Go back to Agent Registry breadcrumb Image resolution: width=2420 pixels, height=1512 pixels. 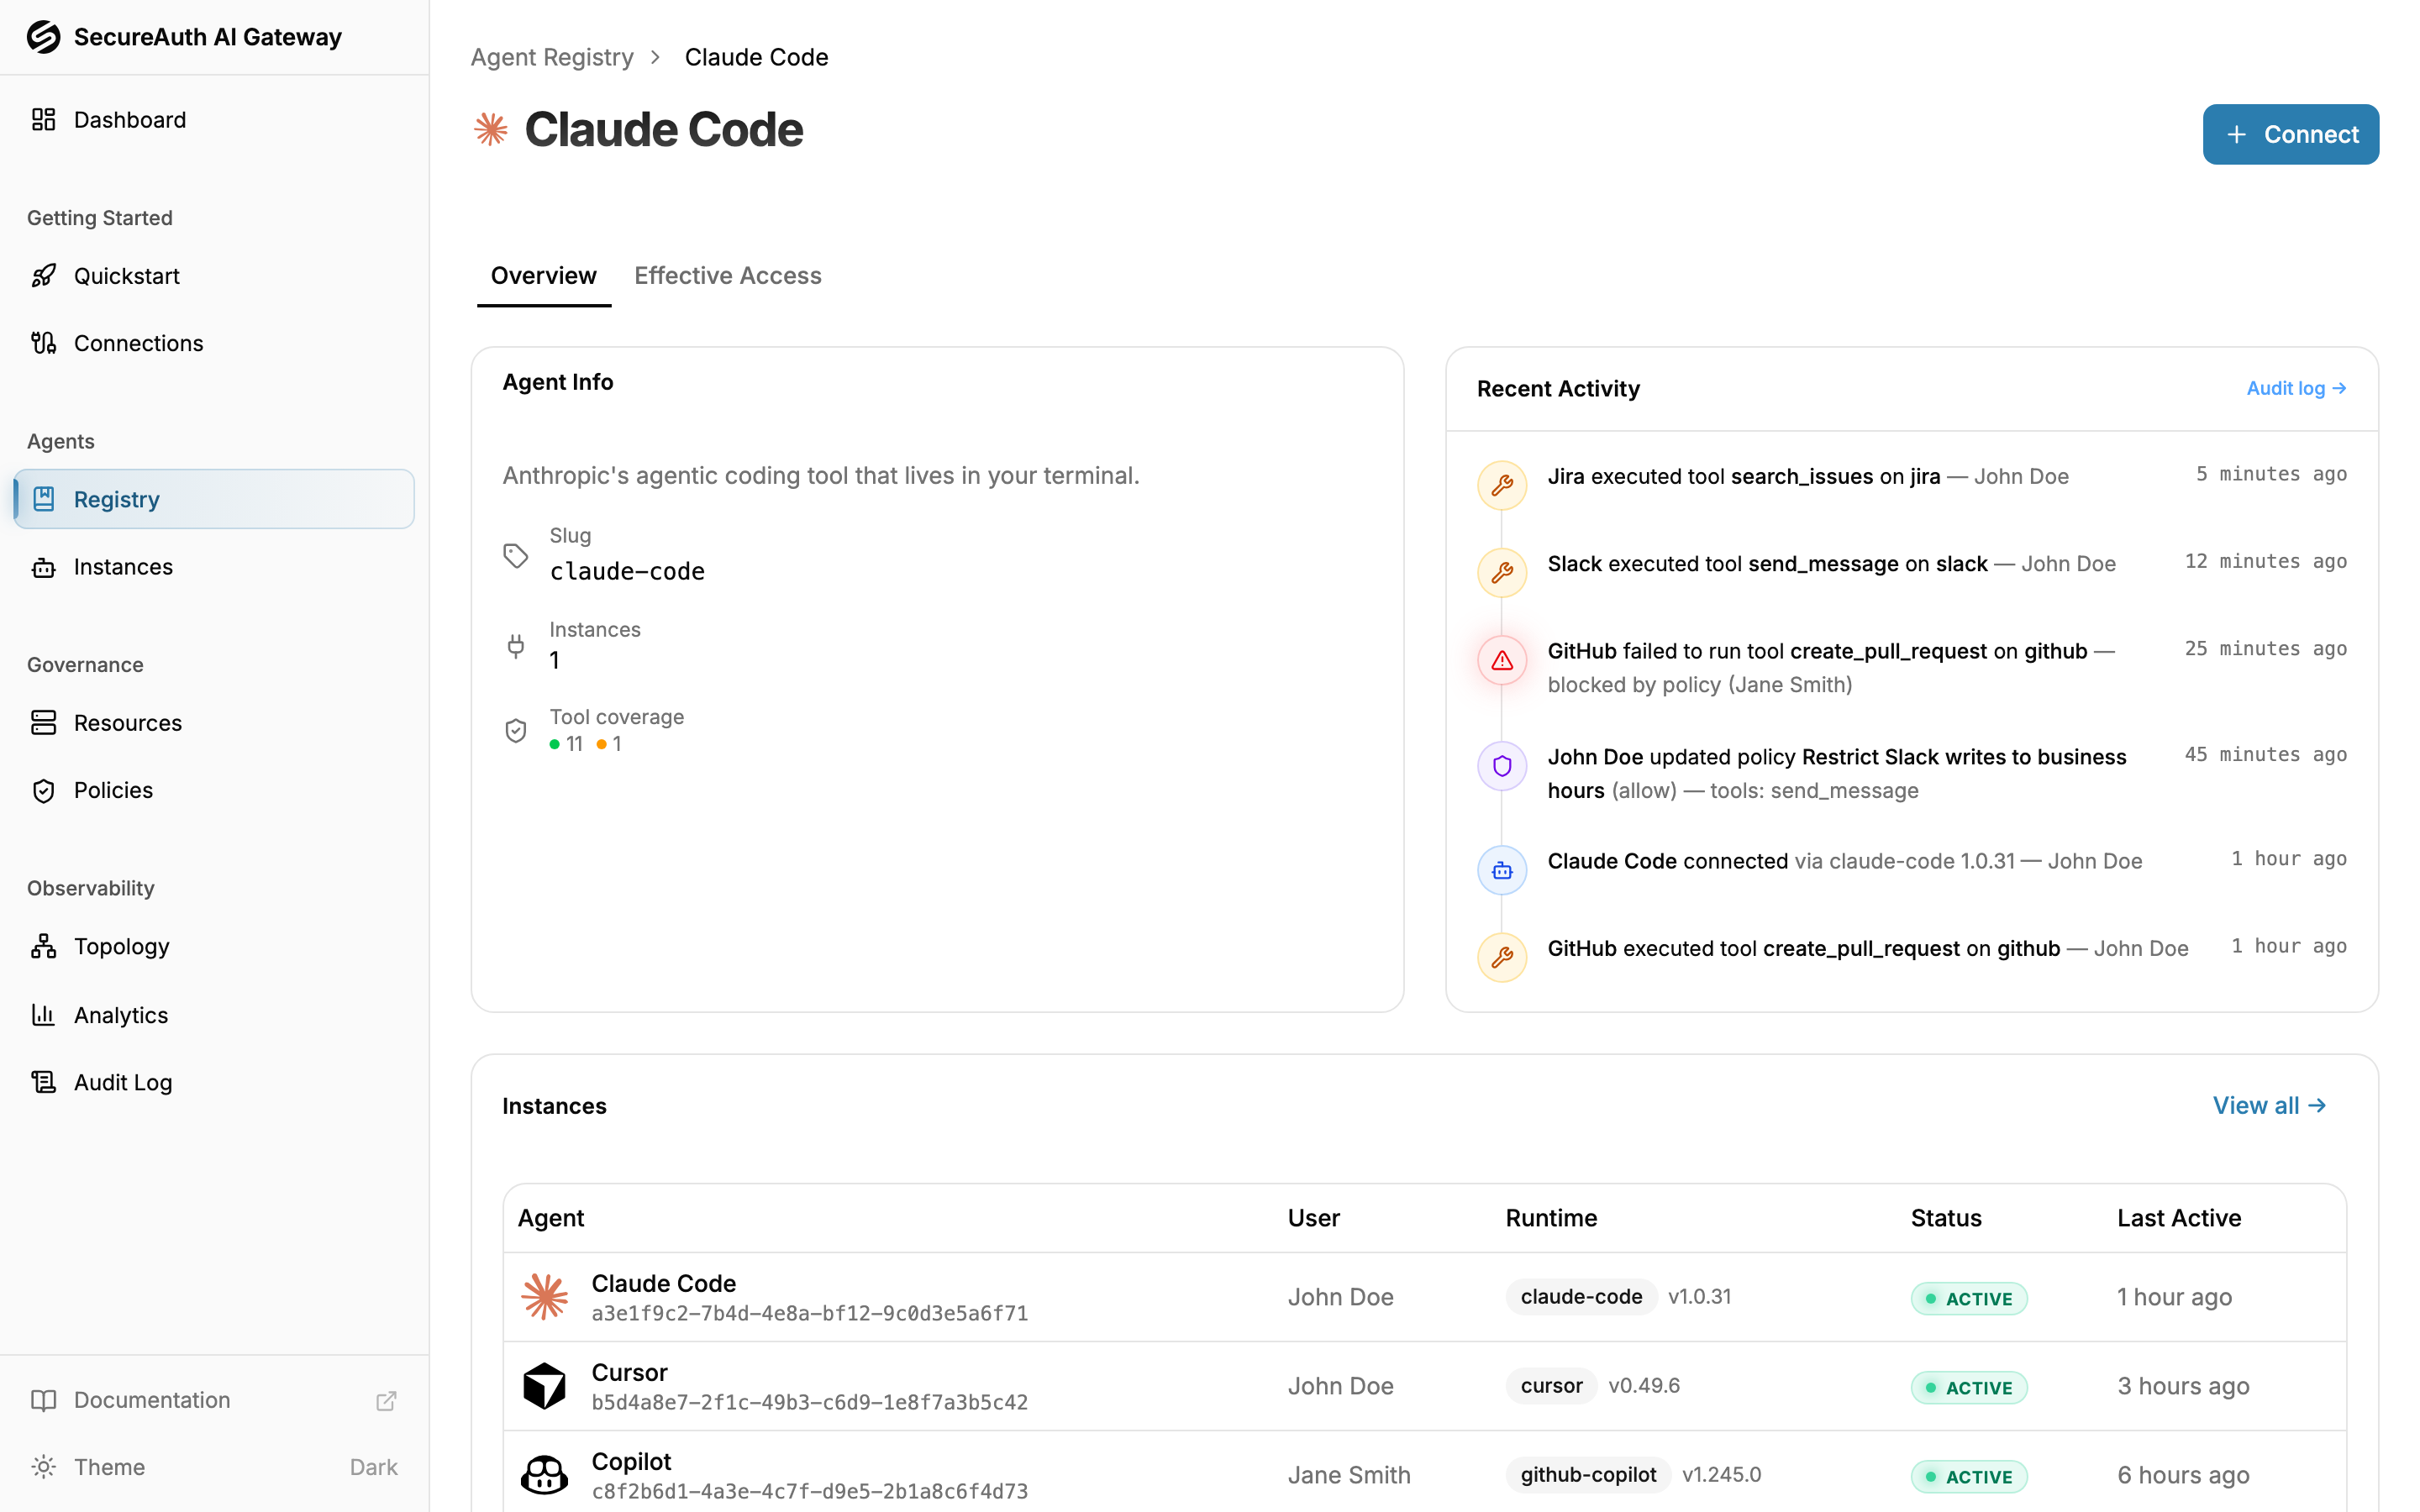[552, 57]
